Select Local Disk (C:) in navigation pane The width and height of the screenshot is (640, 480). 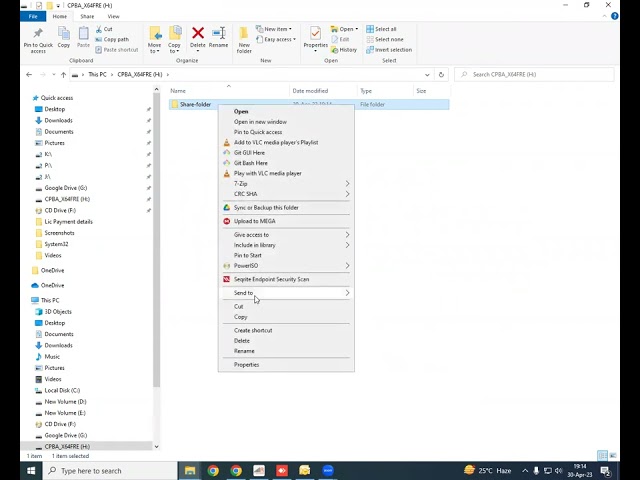(62, 390)
